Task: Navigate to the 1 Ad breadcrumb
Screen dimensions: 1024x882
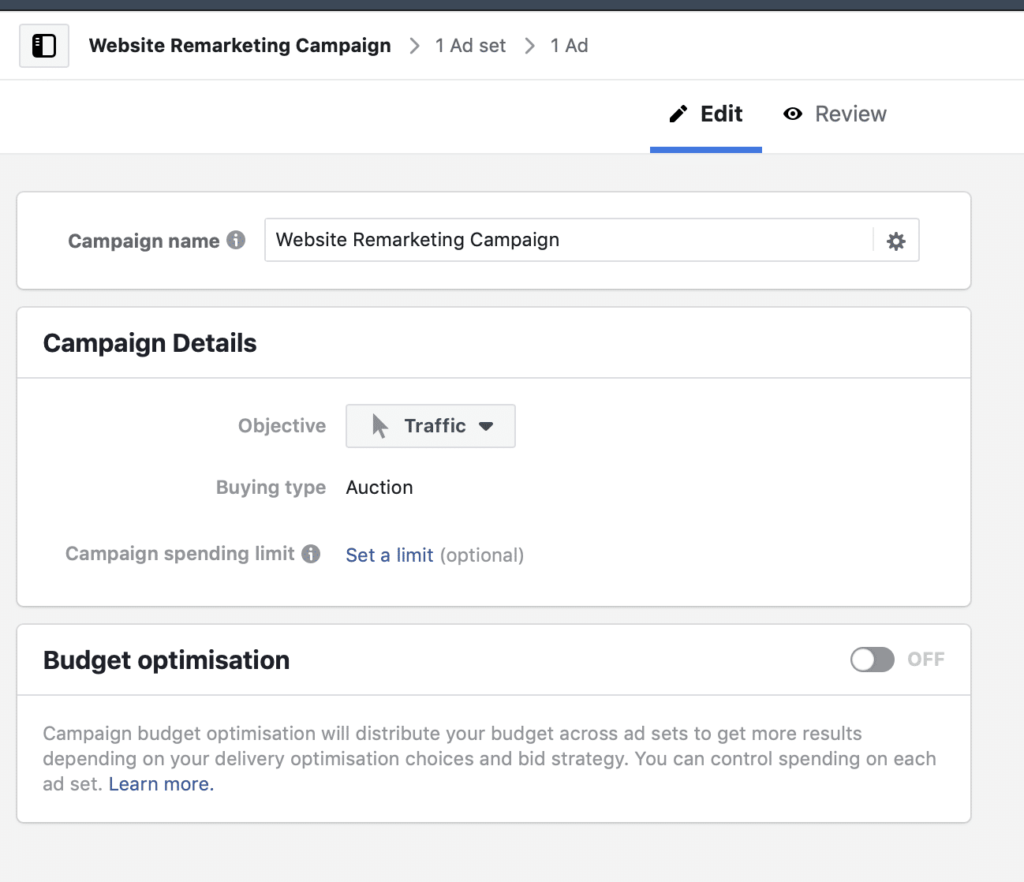Action: pyautogui.click(x=569, y=46)
